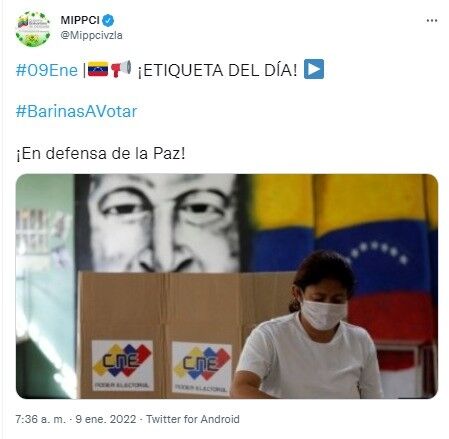Open the #09Ene hashtag
449x439 pixels.
tap(47, 70)
